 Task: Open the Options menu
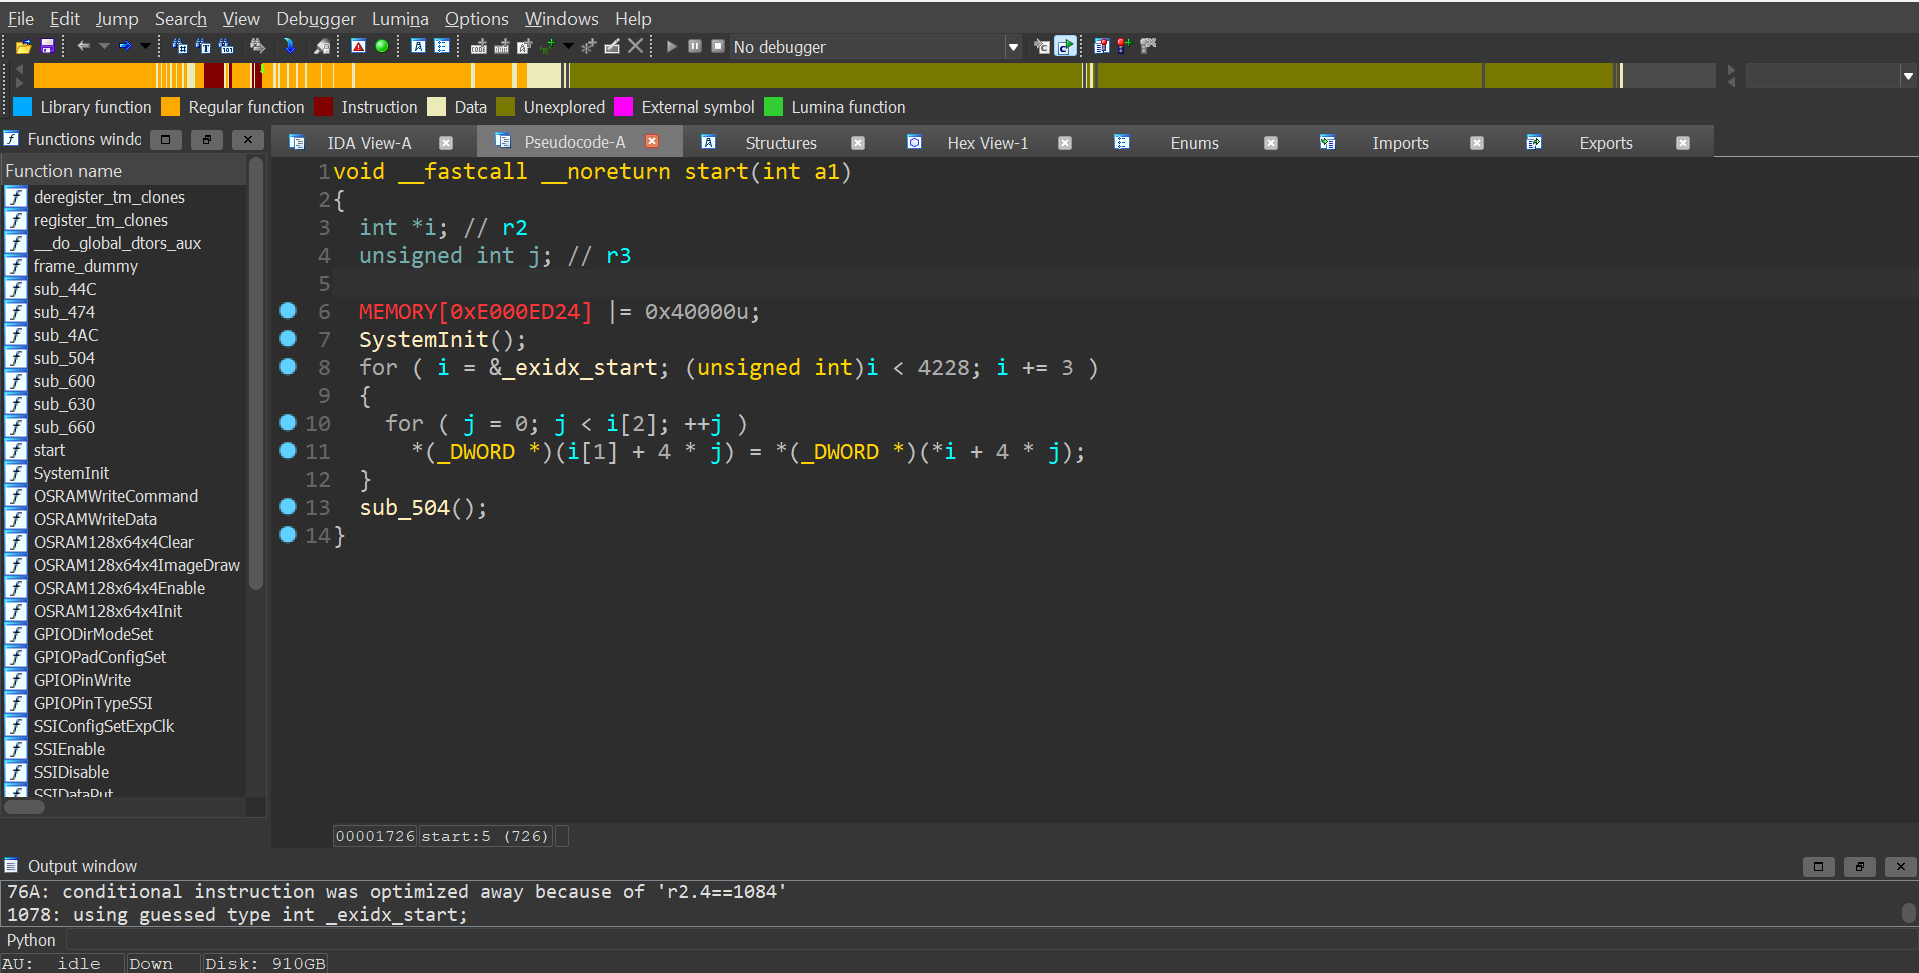pyautogui.click(x=476, y=18)
